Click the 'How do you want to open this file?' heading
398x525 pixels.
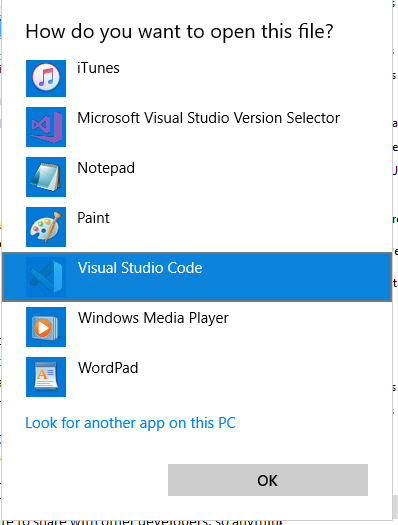(179, 32)
